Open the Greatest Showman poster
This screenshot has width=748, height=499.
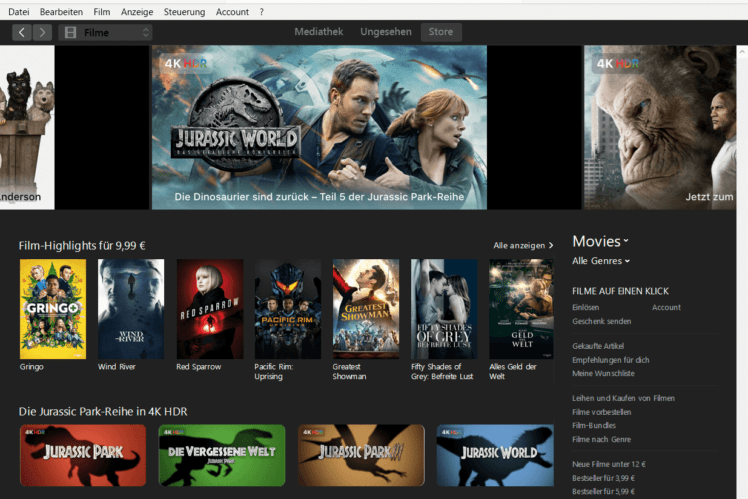click(366, 309)
